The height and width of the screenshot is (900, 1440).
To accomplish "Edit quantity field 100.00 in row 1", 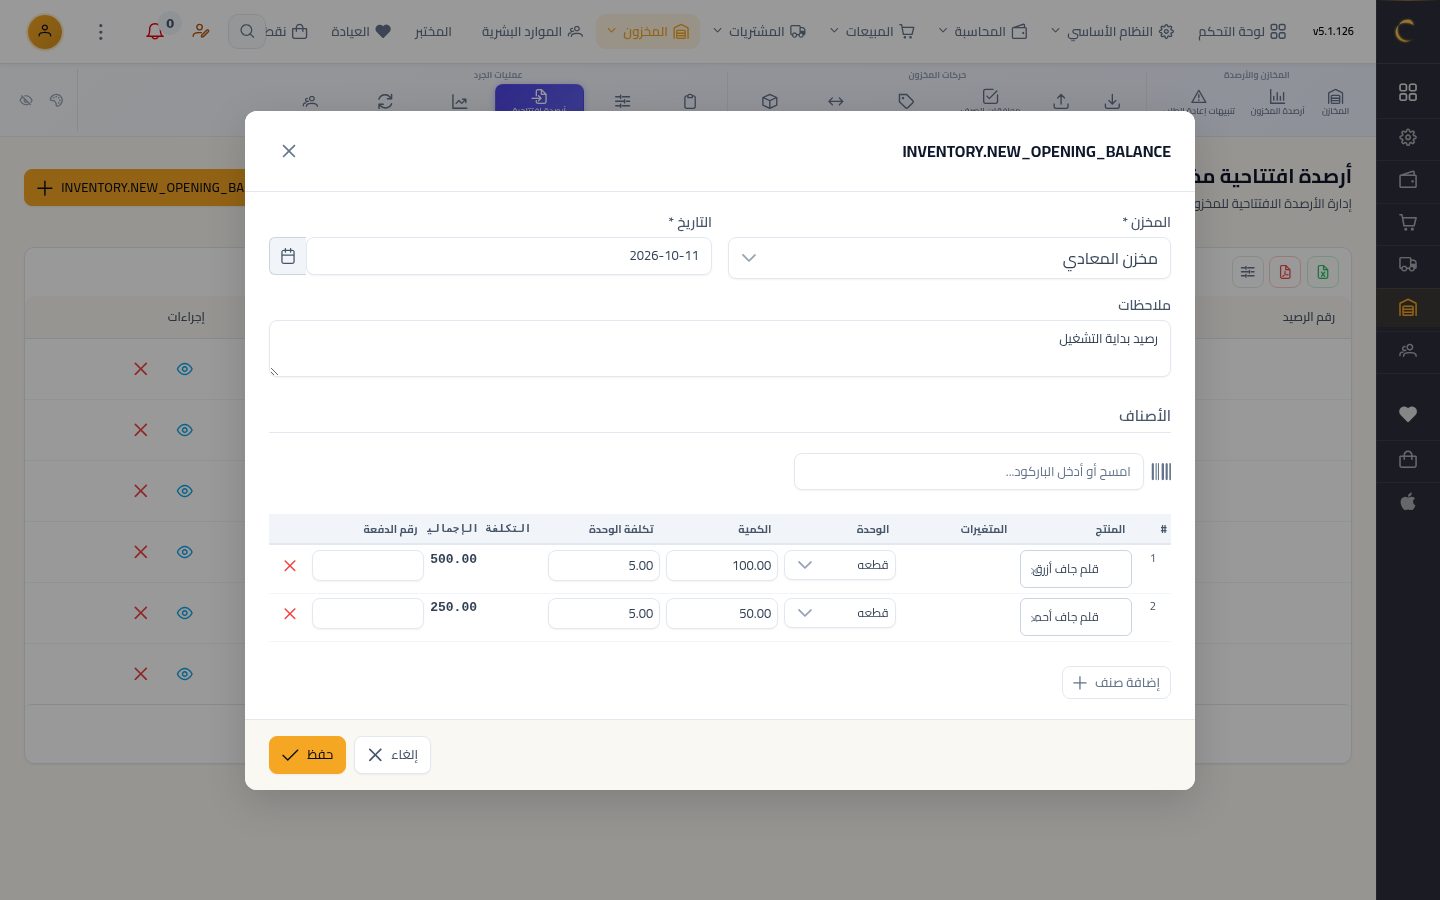I will click(722, 566).
